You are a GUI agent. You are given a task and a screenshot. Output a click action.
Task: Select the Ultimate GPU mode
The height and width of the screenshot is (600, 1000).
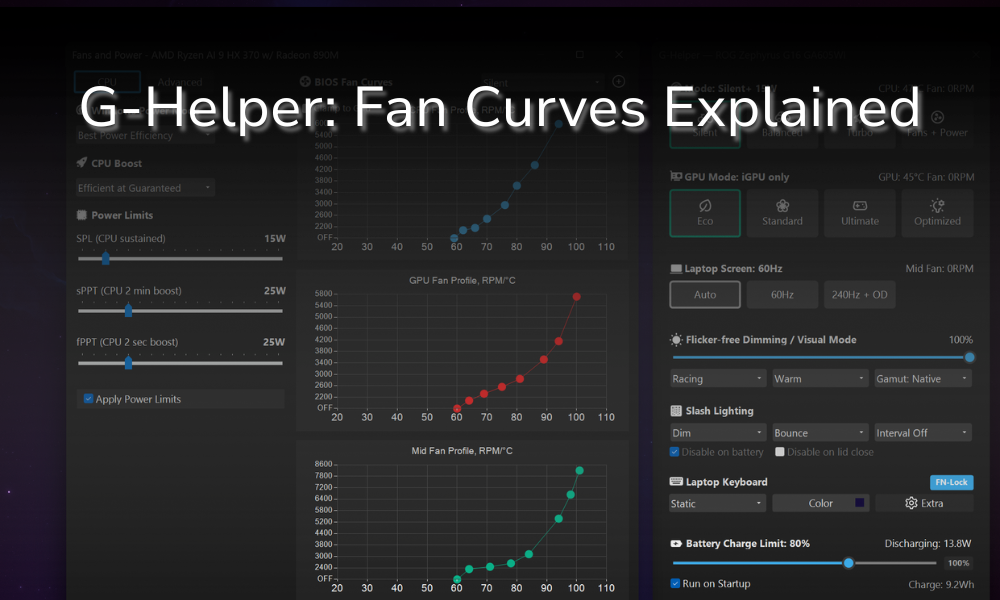pyautogui.click(x=860, y=213)
